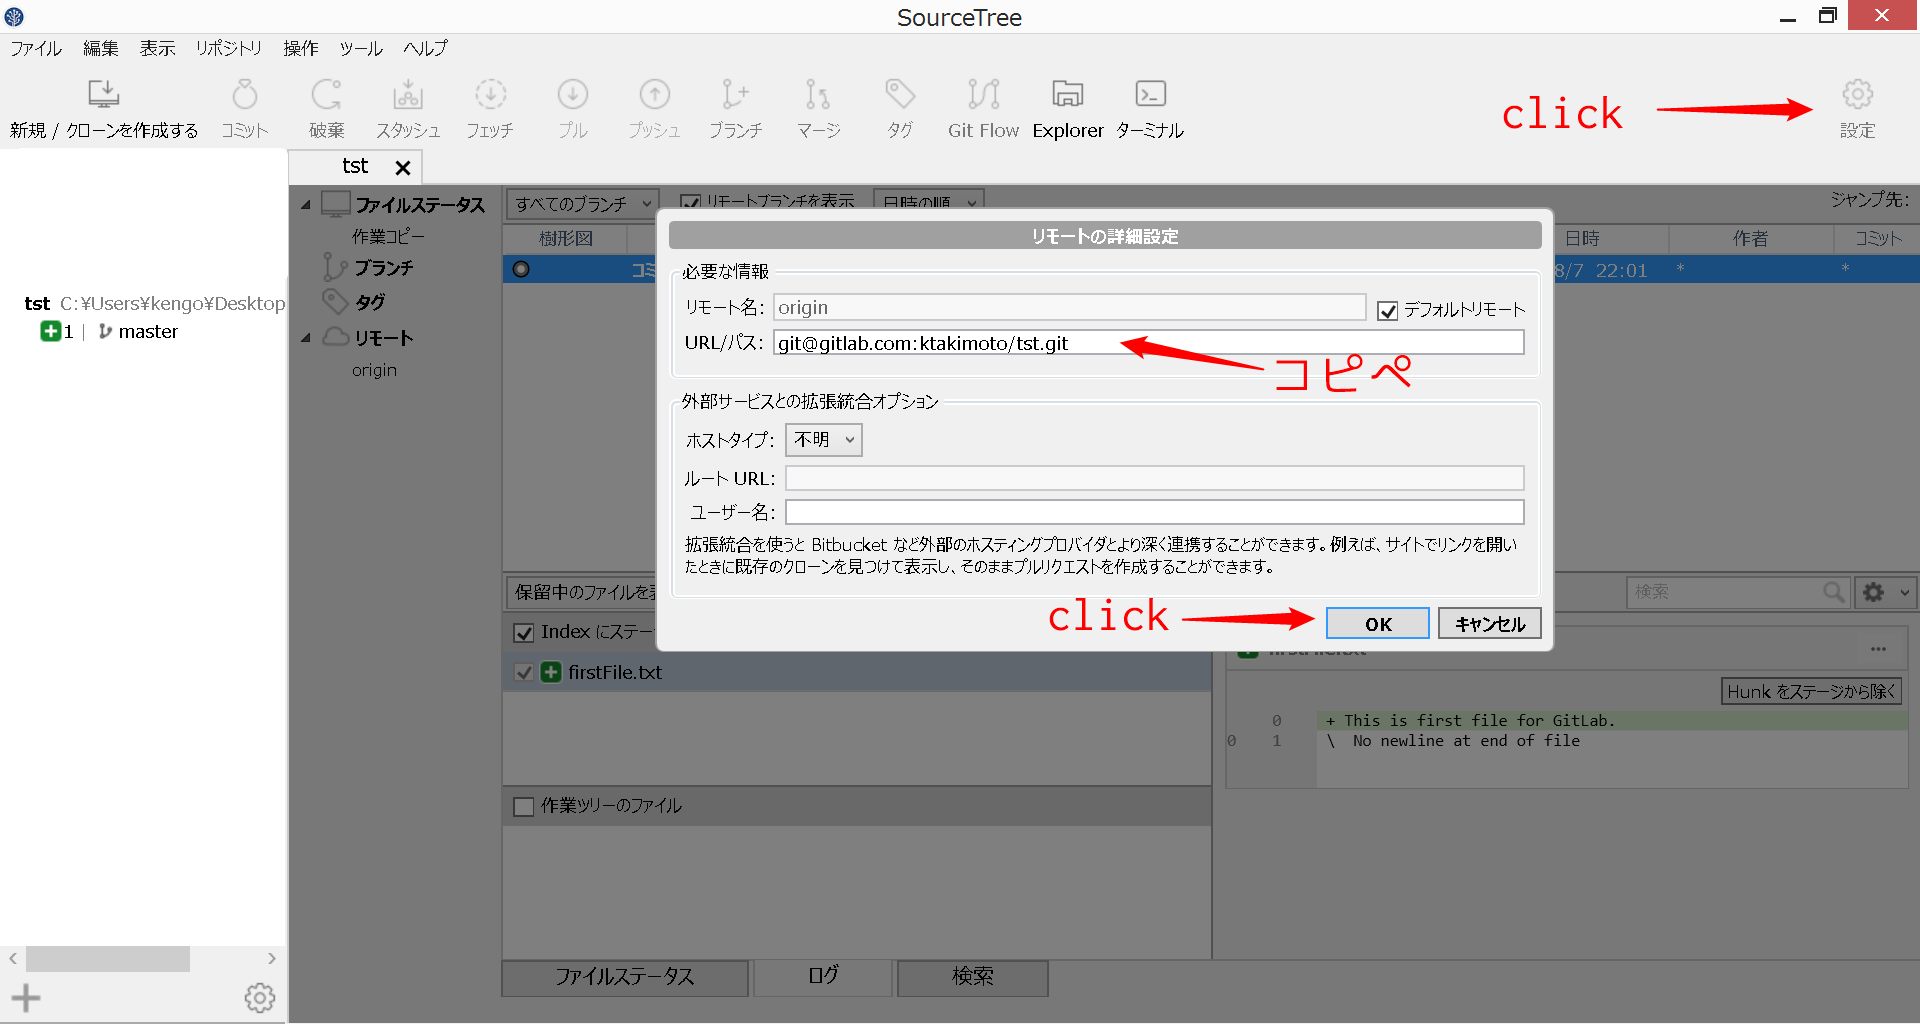The image size is (1920, 1024).
Task: Click the Tag (タグ) toolbar icon
Action: pos(900,94)
